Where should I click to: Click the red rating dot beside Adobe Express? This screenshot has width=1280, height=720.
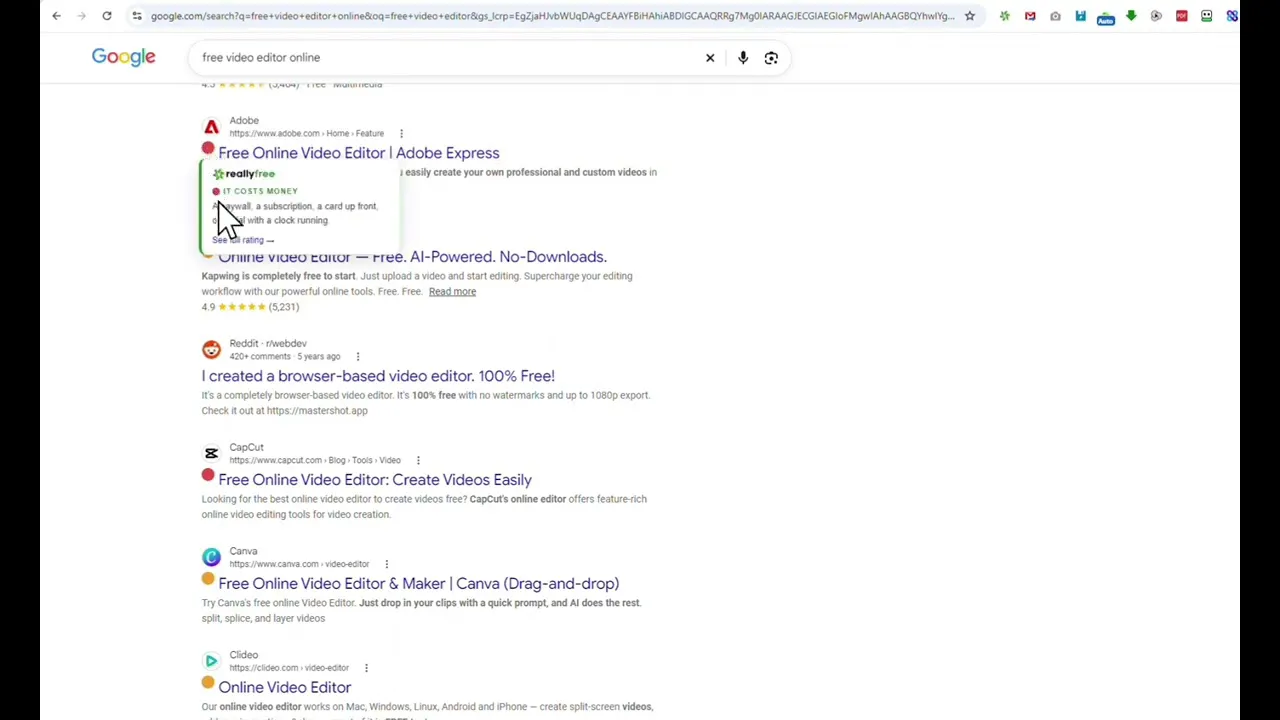[x=208, y=149]
